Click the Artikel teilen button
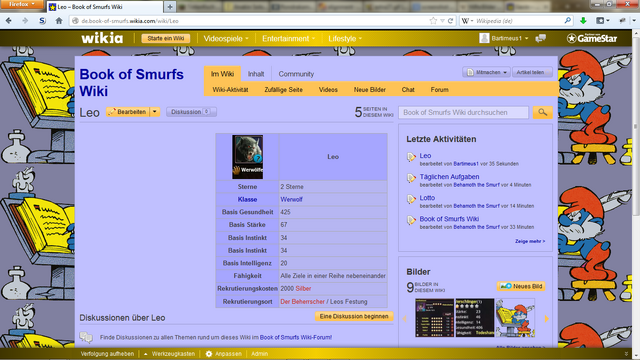The height and width of the screenshot is (360, 640). [x=532, y=72]
